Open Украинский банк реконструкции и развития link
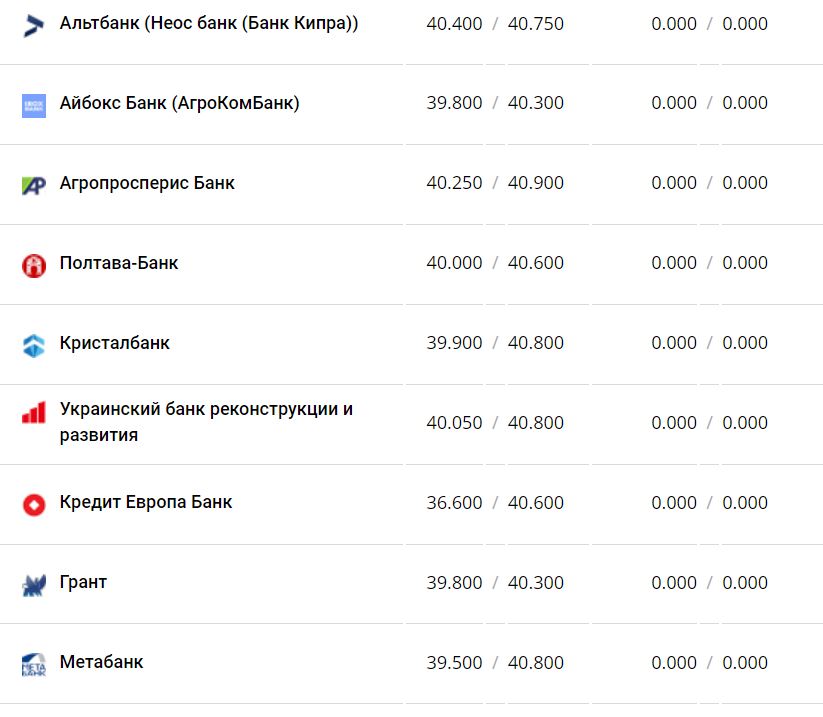The height and width of the screenshot is (717, 823). (206, 410)
